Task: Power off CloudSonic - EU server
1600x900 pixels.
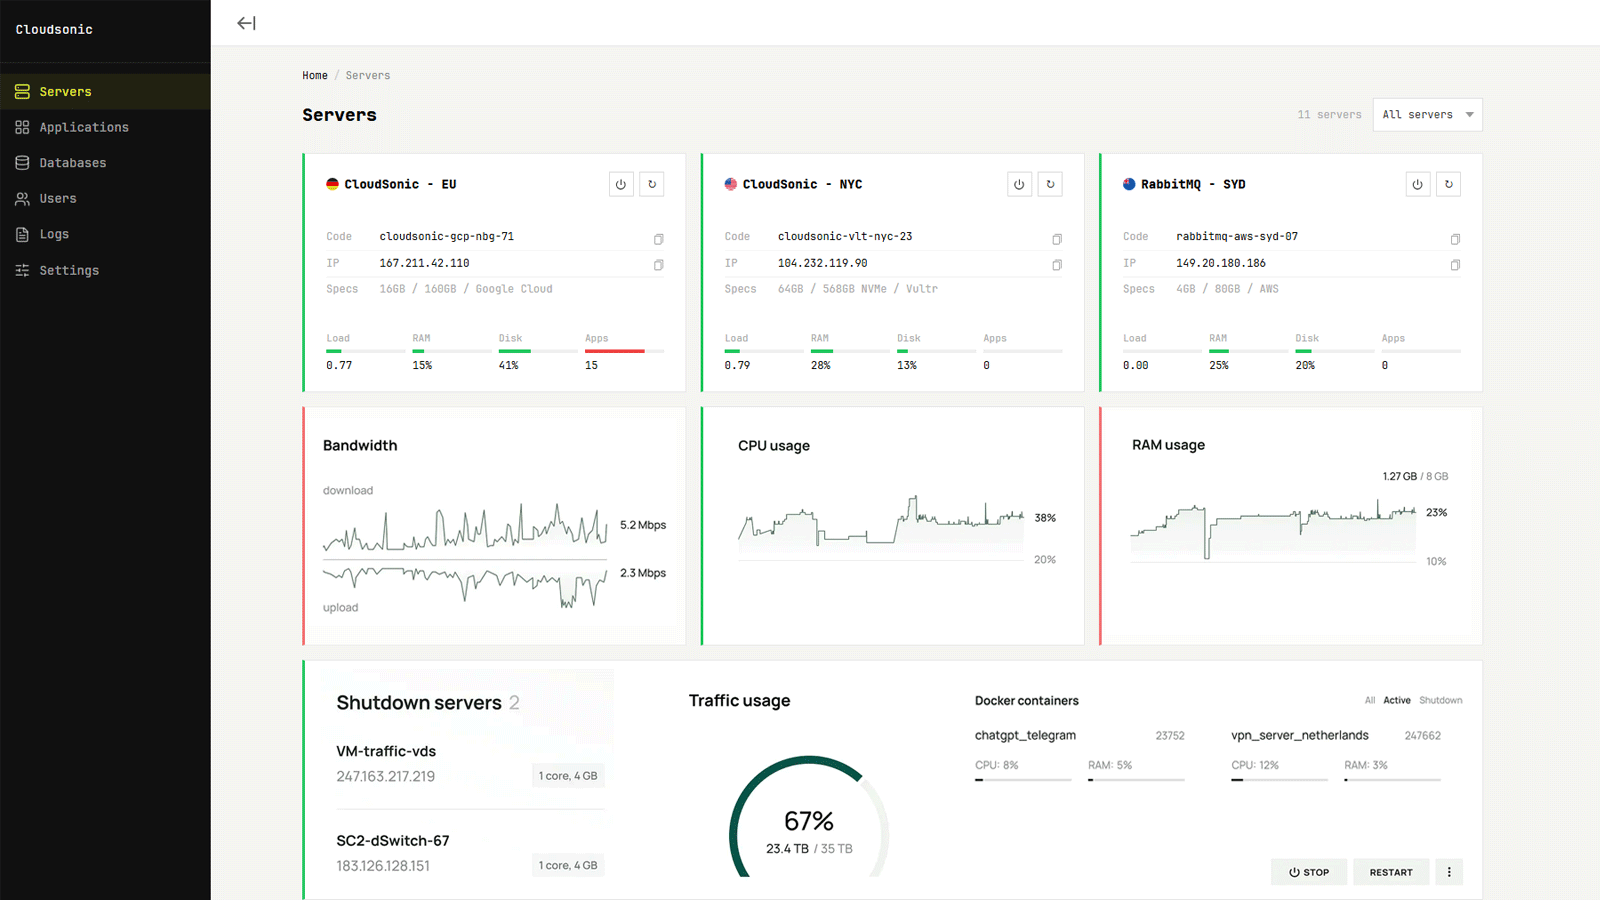Action: click(621, 184)
